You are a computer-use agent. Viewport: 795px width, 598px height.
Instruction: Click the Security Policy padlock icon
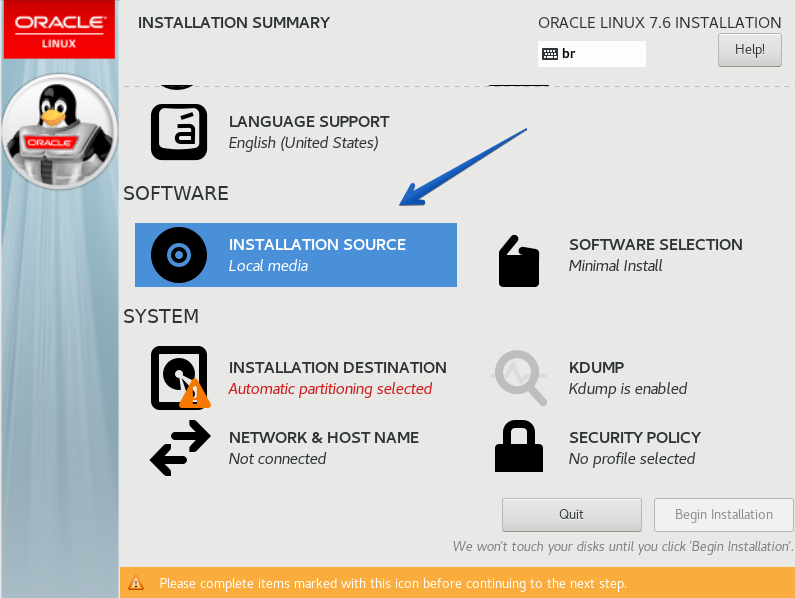518,447
